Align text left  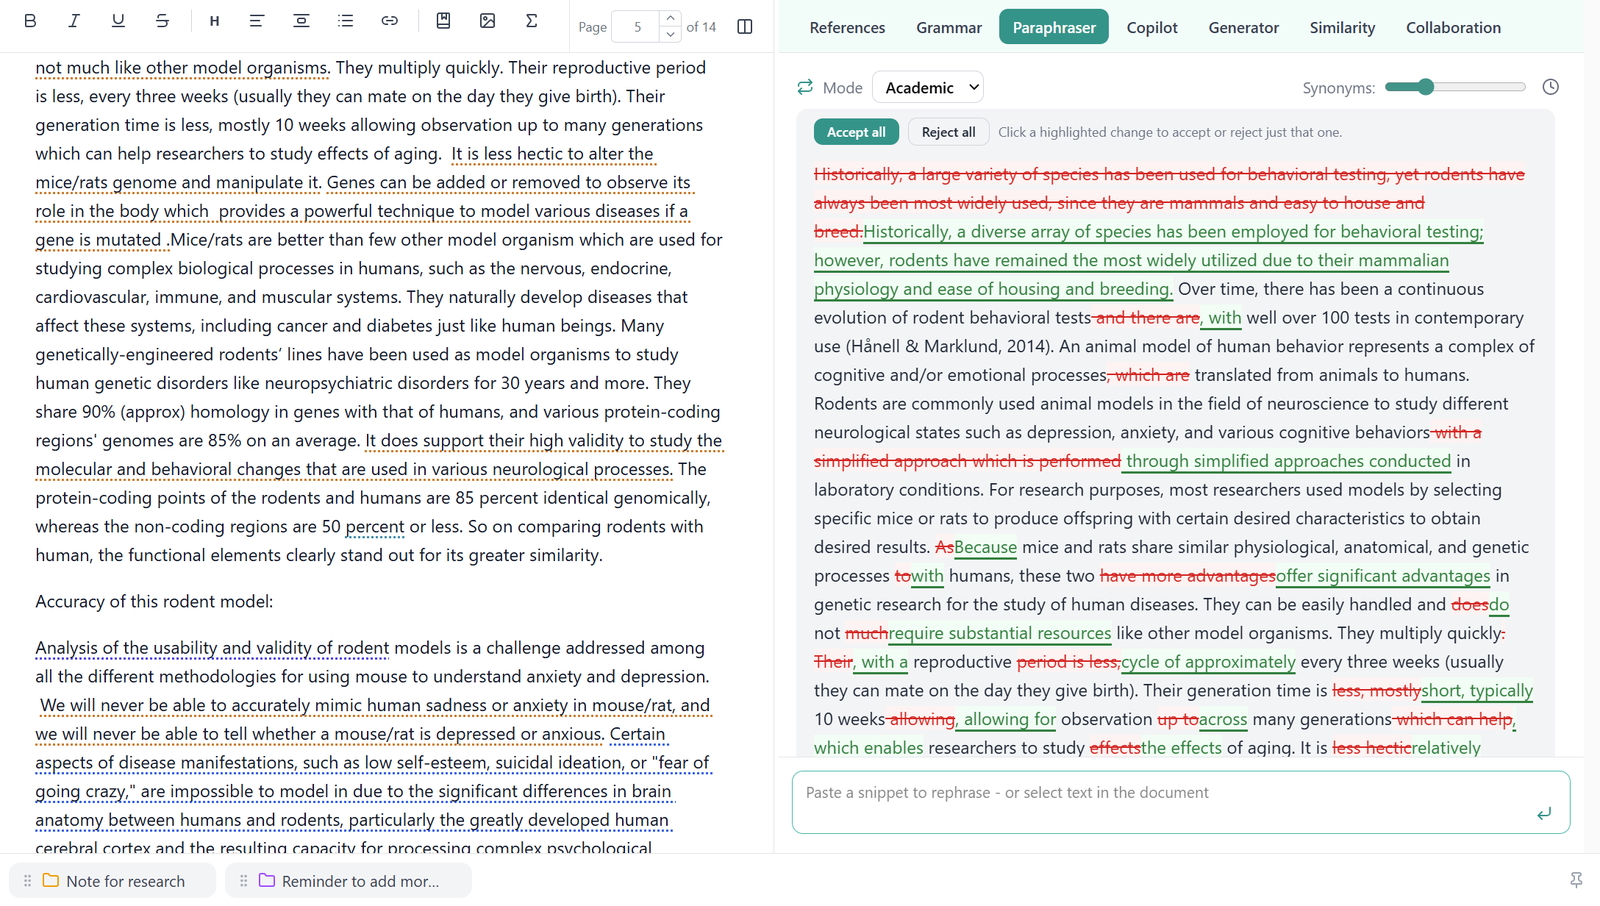[257, 21]
